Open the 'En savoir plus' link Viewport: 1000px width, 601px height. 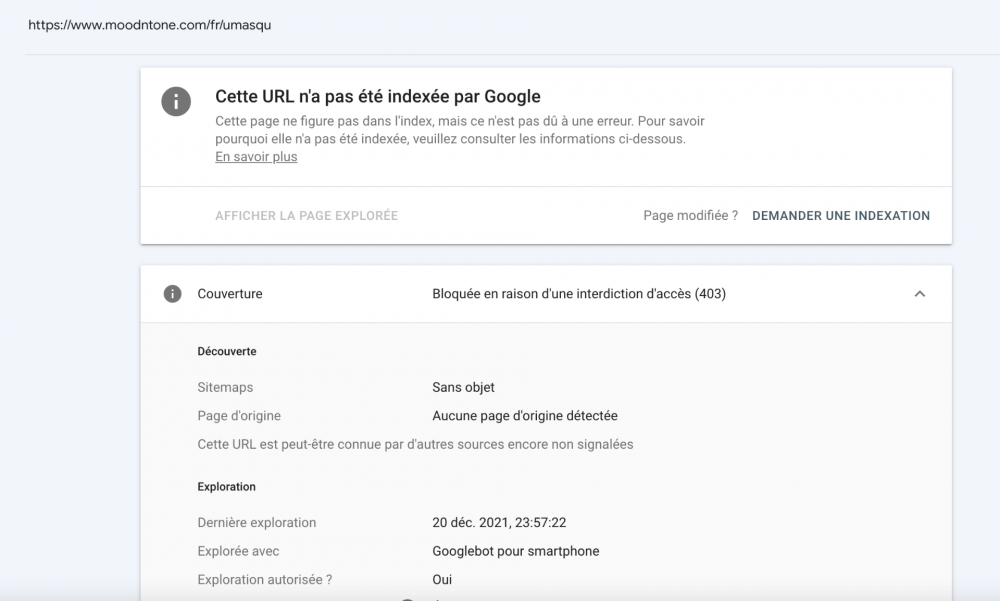point(255,156)
